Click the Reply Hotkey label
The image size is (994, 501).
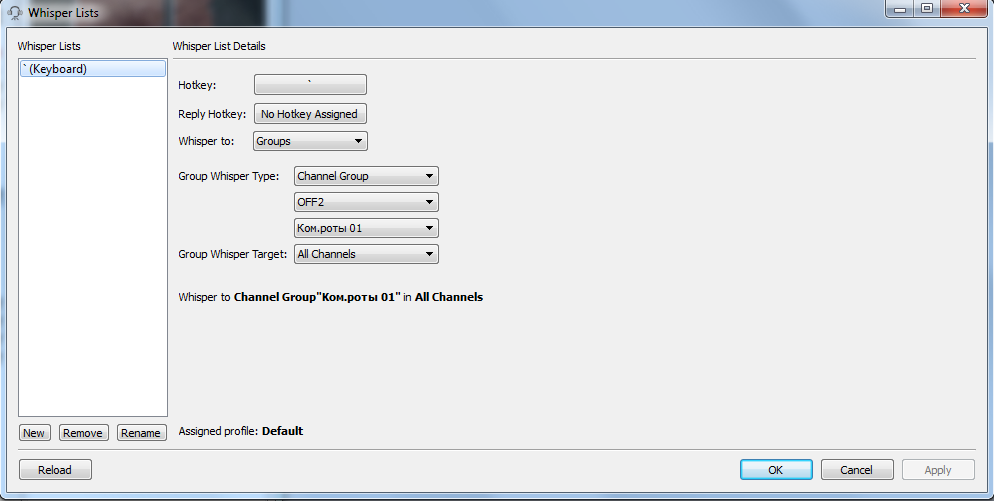[x=212, y=114]
